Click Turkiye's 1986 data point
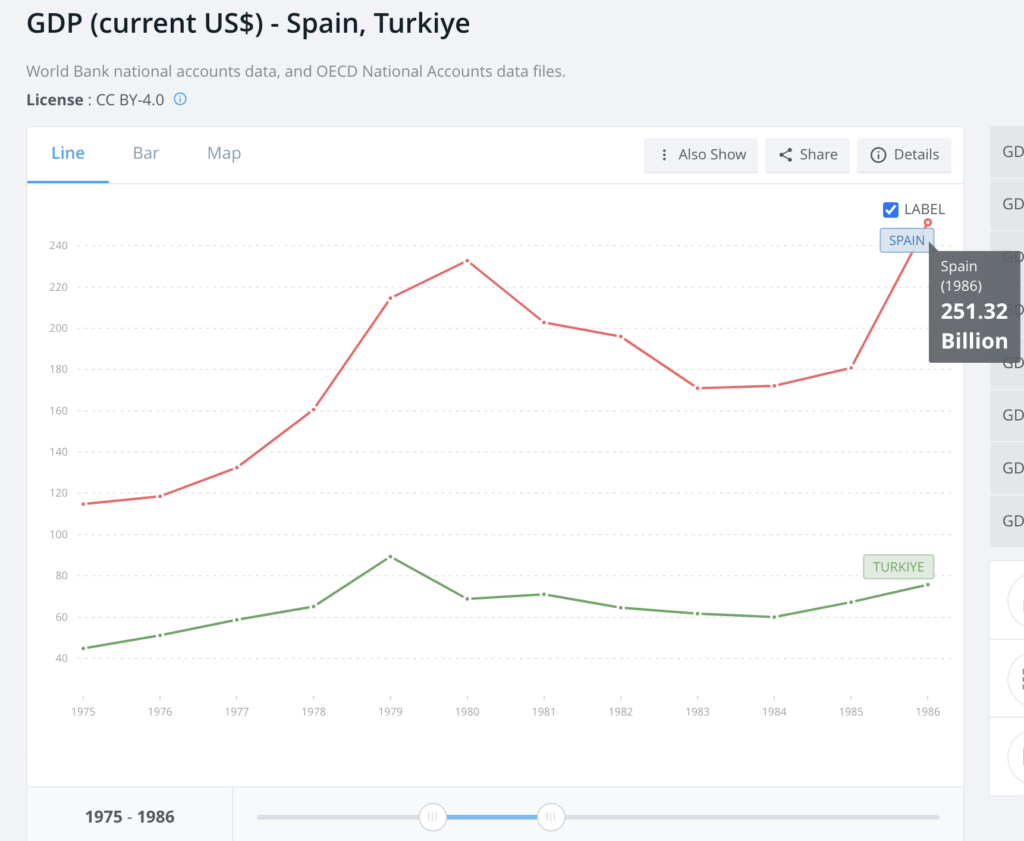The image size is (1024, 841). click(x=928, y=584)
